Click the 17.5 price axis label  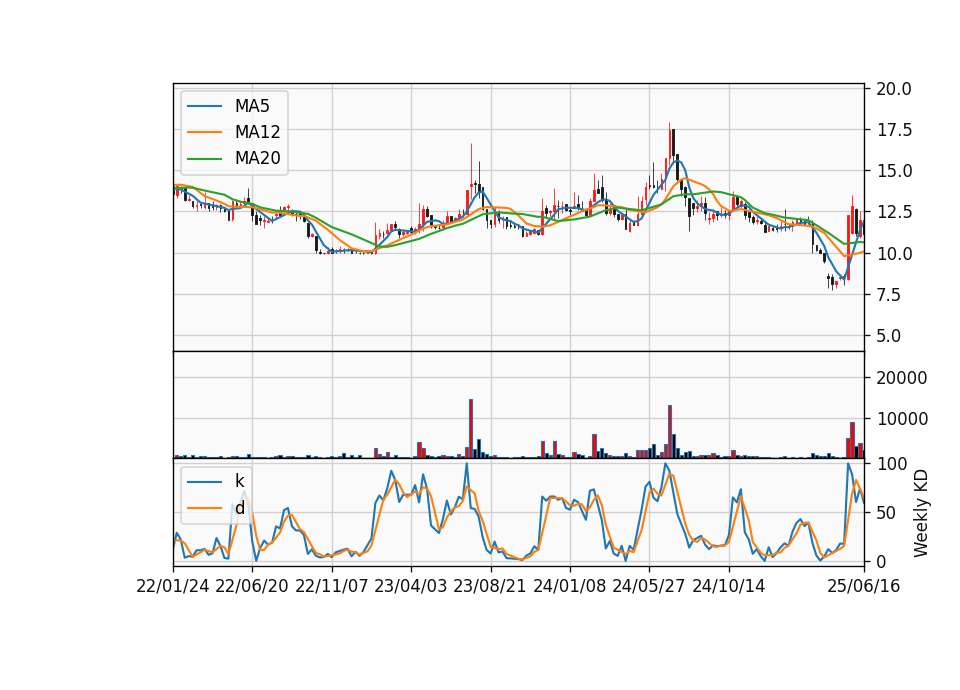(894, 130)
